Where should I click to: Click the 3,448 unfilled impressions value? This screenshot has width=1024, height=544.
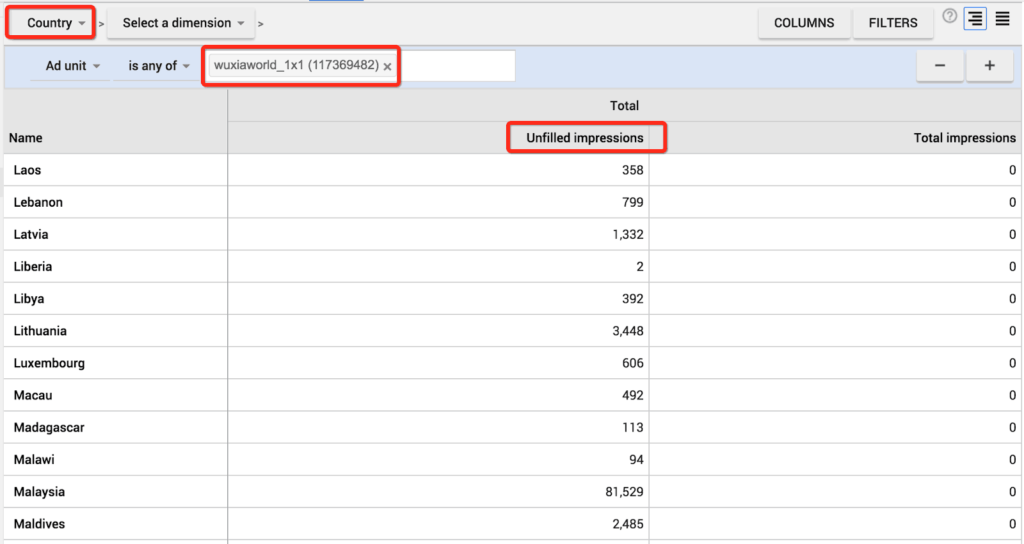click(628, 331)
